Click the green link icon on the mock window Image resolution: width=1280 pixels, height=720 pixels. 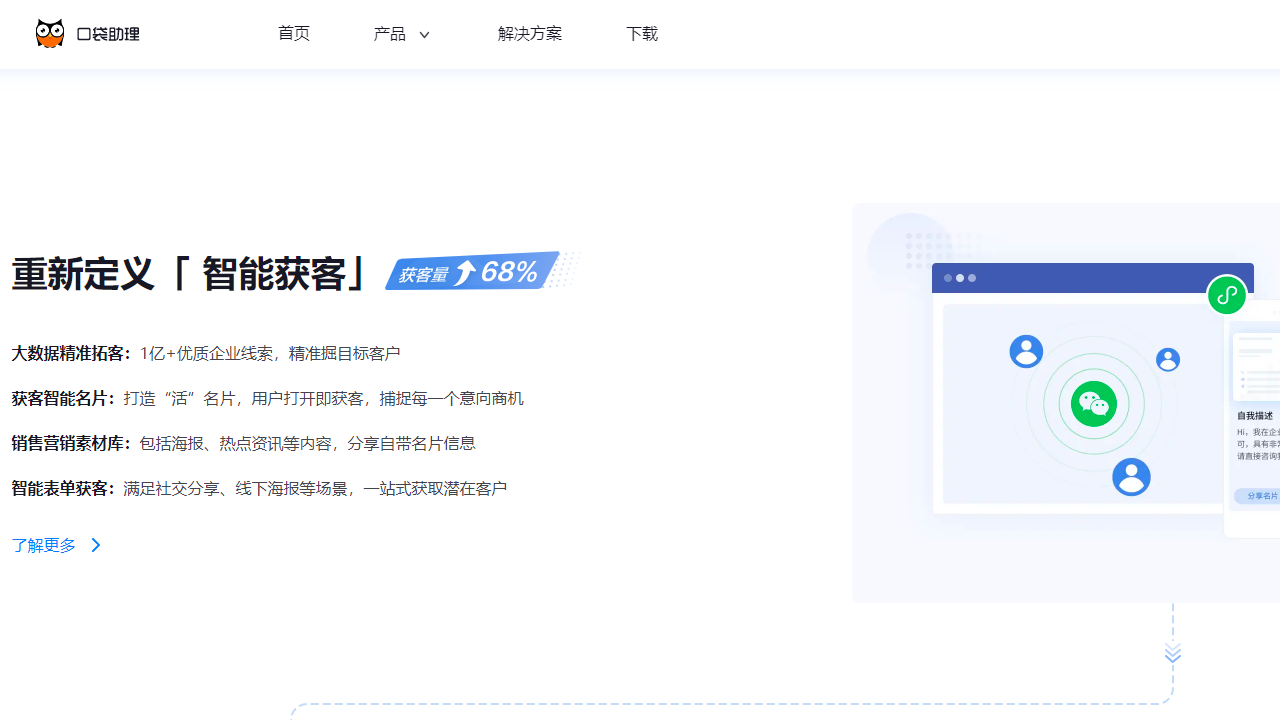1227,295
